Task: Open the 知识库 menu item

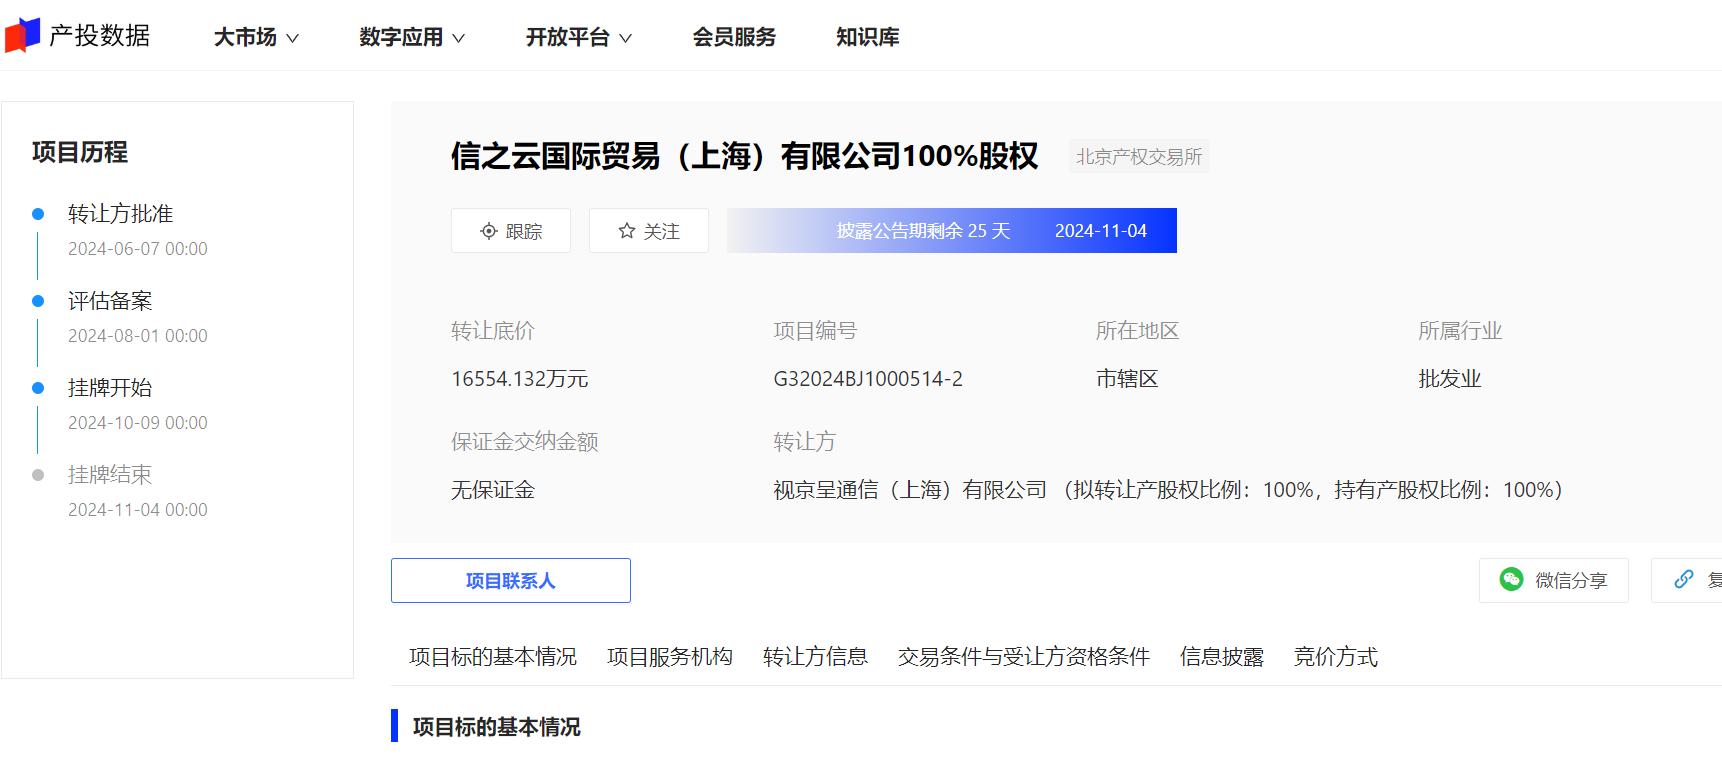Action: click(x=868, y=37)
